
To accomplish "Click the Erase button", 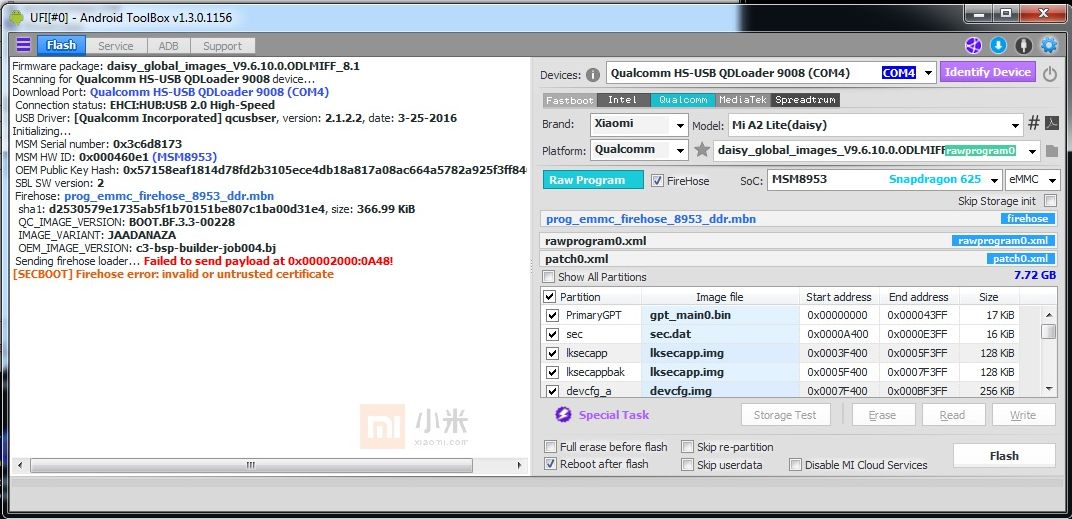I will click(x=882, y=415).
